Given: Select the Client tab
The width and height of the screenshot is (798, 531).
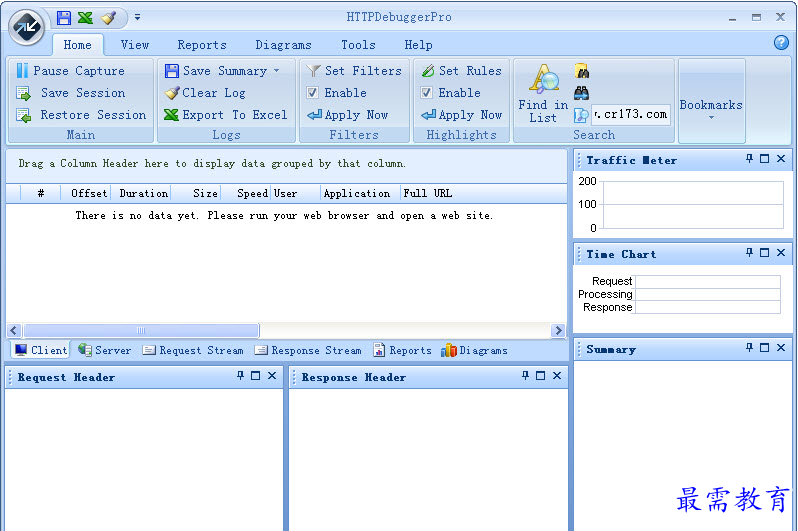Looking at the screenshot, I should [41, 350].
